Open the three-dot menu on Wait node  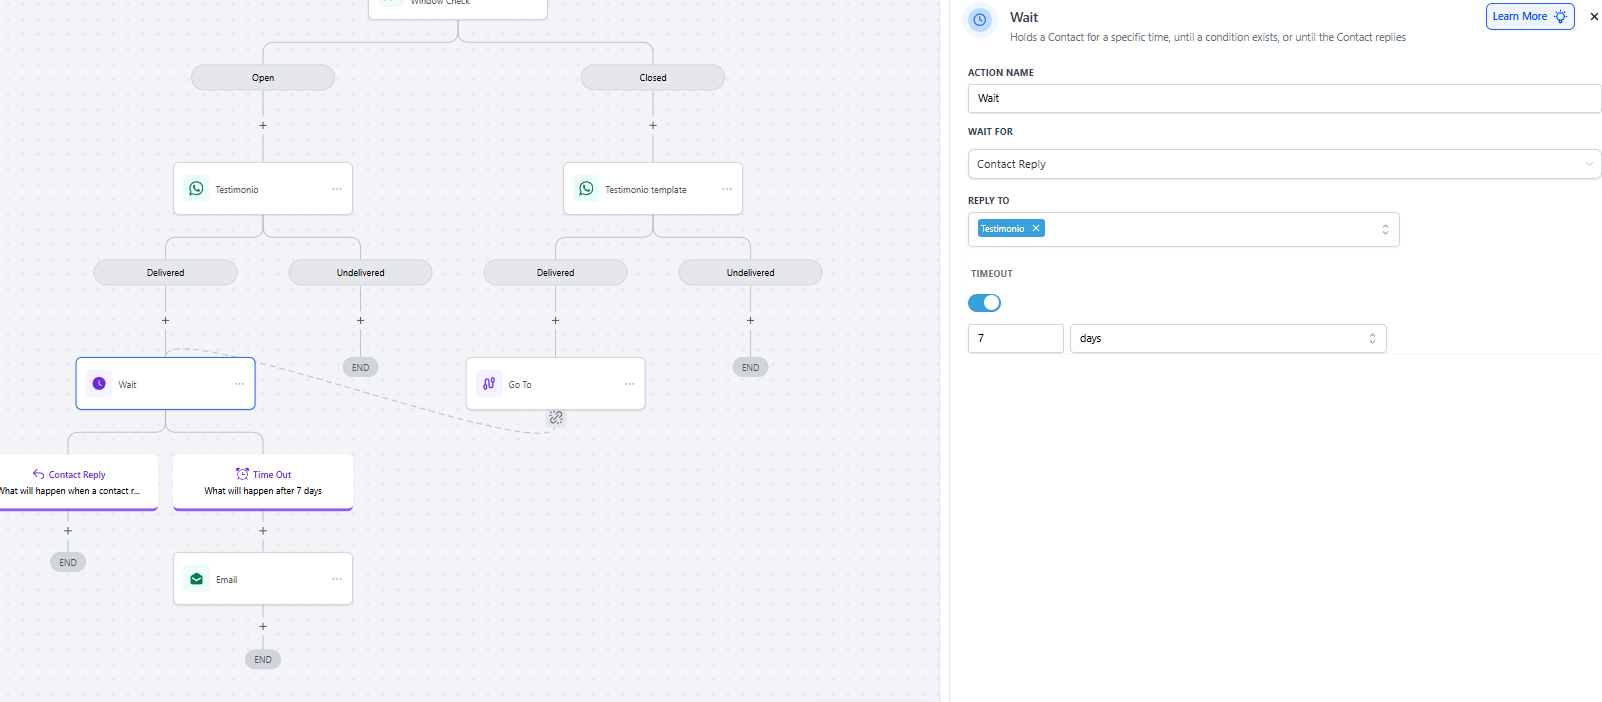coord(239,384)
